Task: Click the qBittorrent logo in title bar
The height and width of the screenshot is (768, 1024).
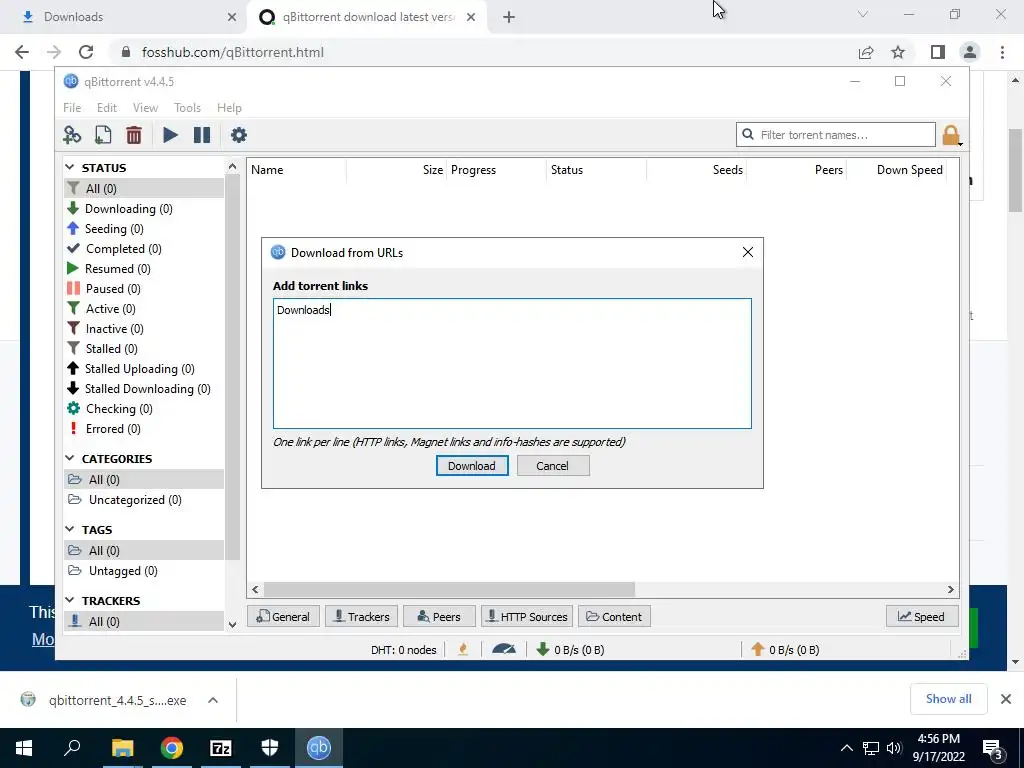Action: pyautogui.click(x=71, y=82)
